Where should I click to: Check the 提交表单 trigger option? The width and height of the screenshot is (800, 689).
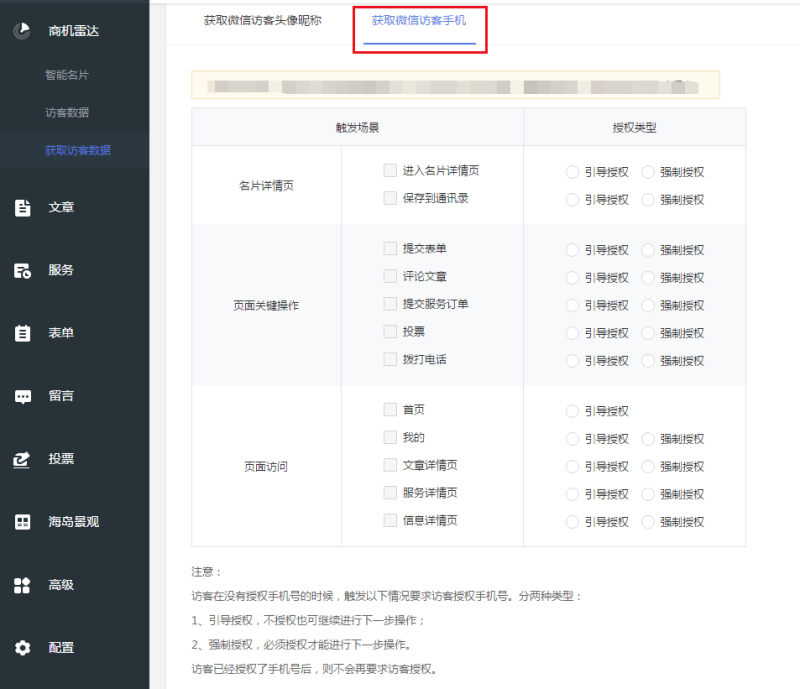tap(390, 249)
